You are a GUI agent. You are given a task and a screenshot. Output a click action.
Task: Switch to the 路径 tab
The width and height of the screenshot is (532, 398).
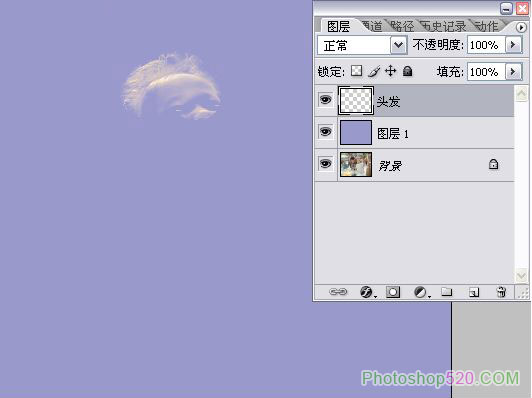coord(402,26)
